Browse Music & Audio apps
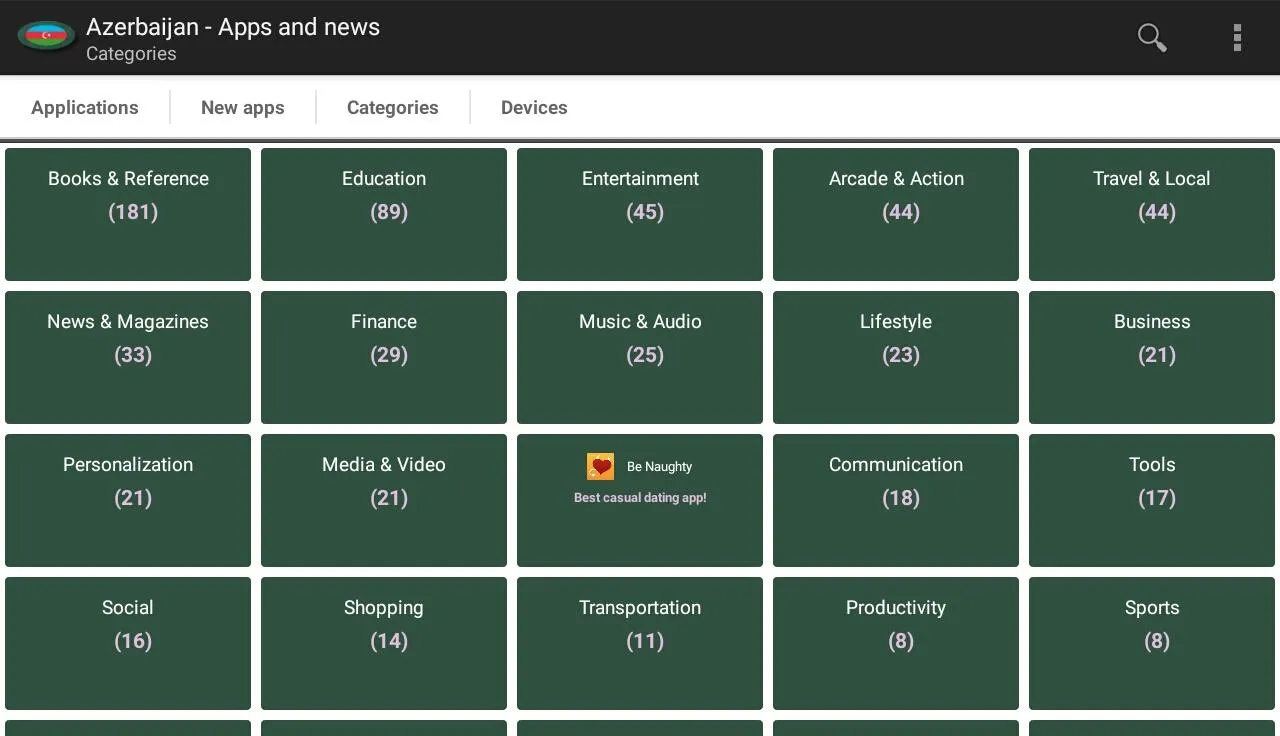 [640, 357]
